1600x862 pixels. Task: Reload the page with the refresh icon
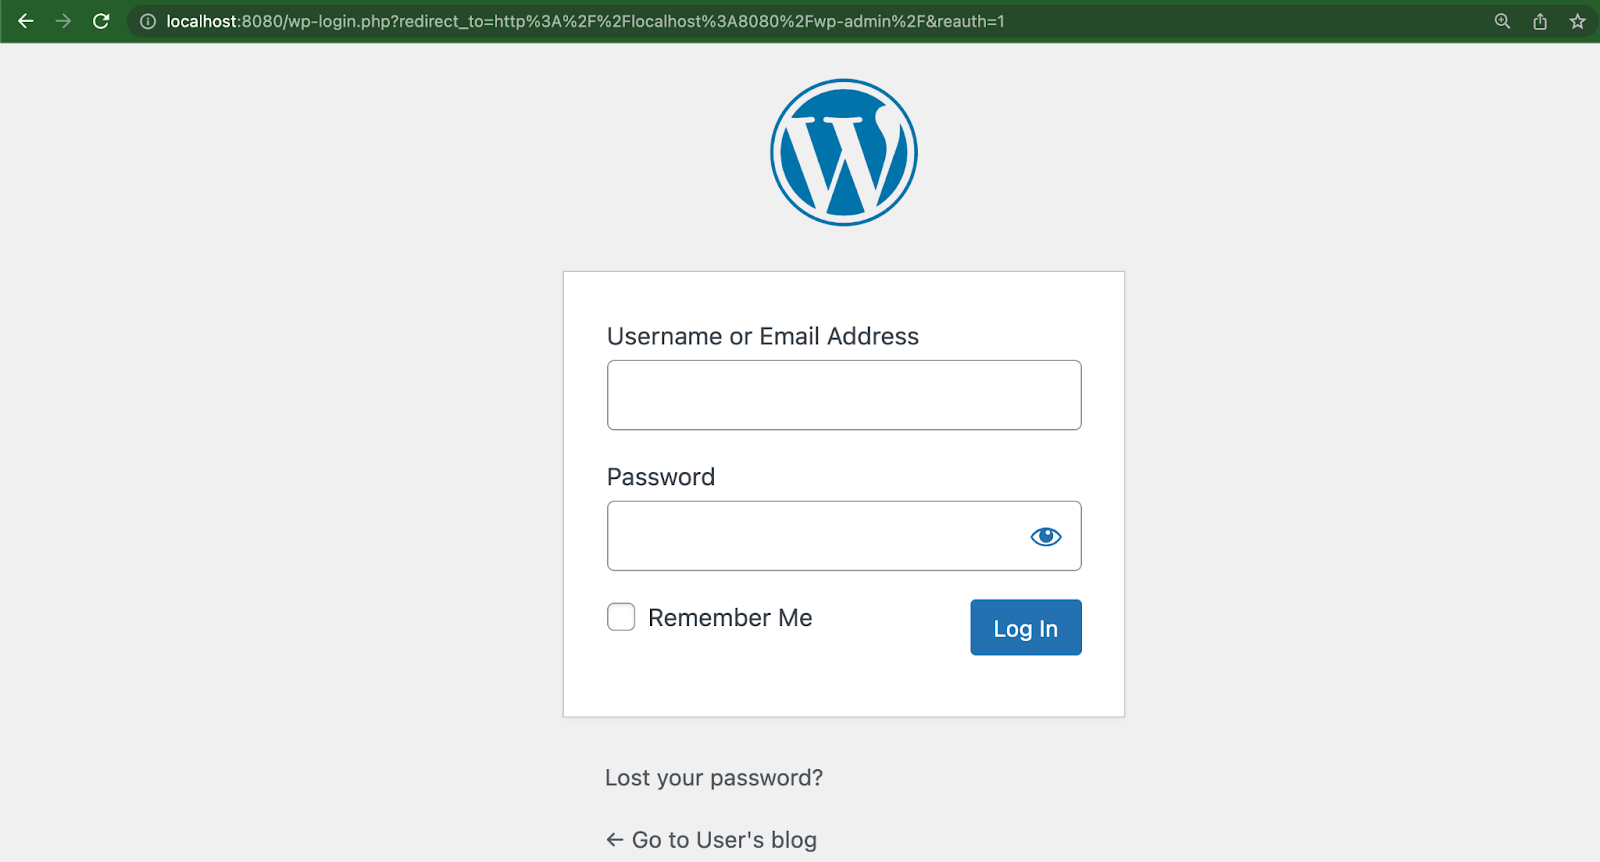point(100,20)
